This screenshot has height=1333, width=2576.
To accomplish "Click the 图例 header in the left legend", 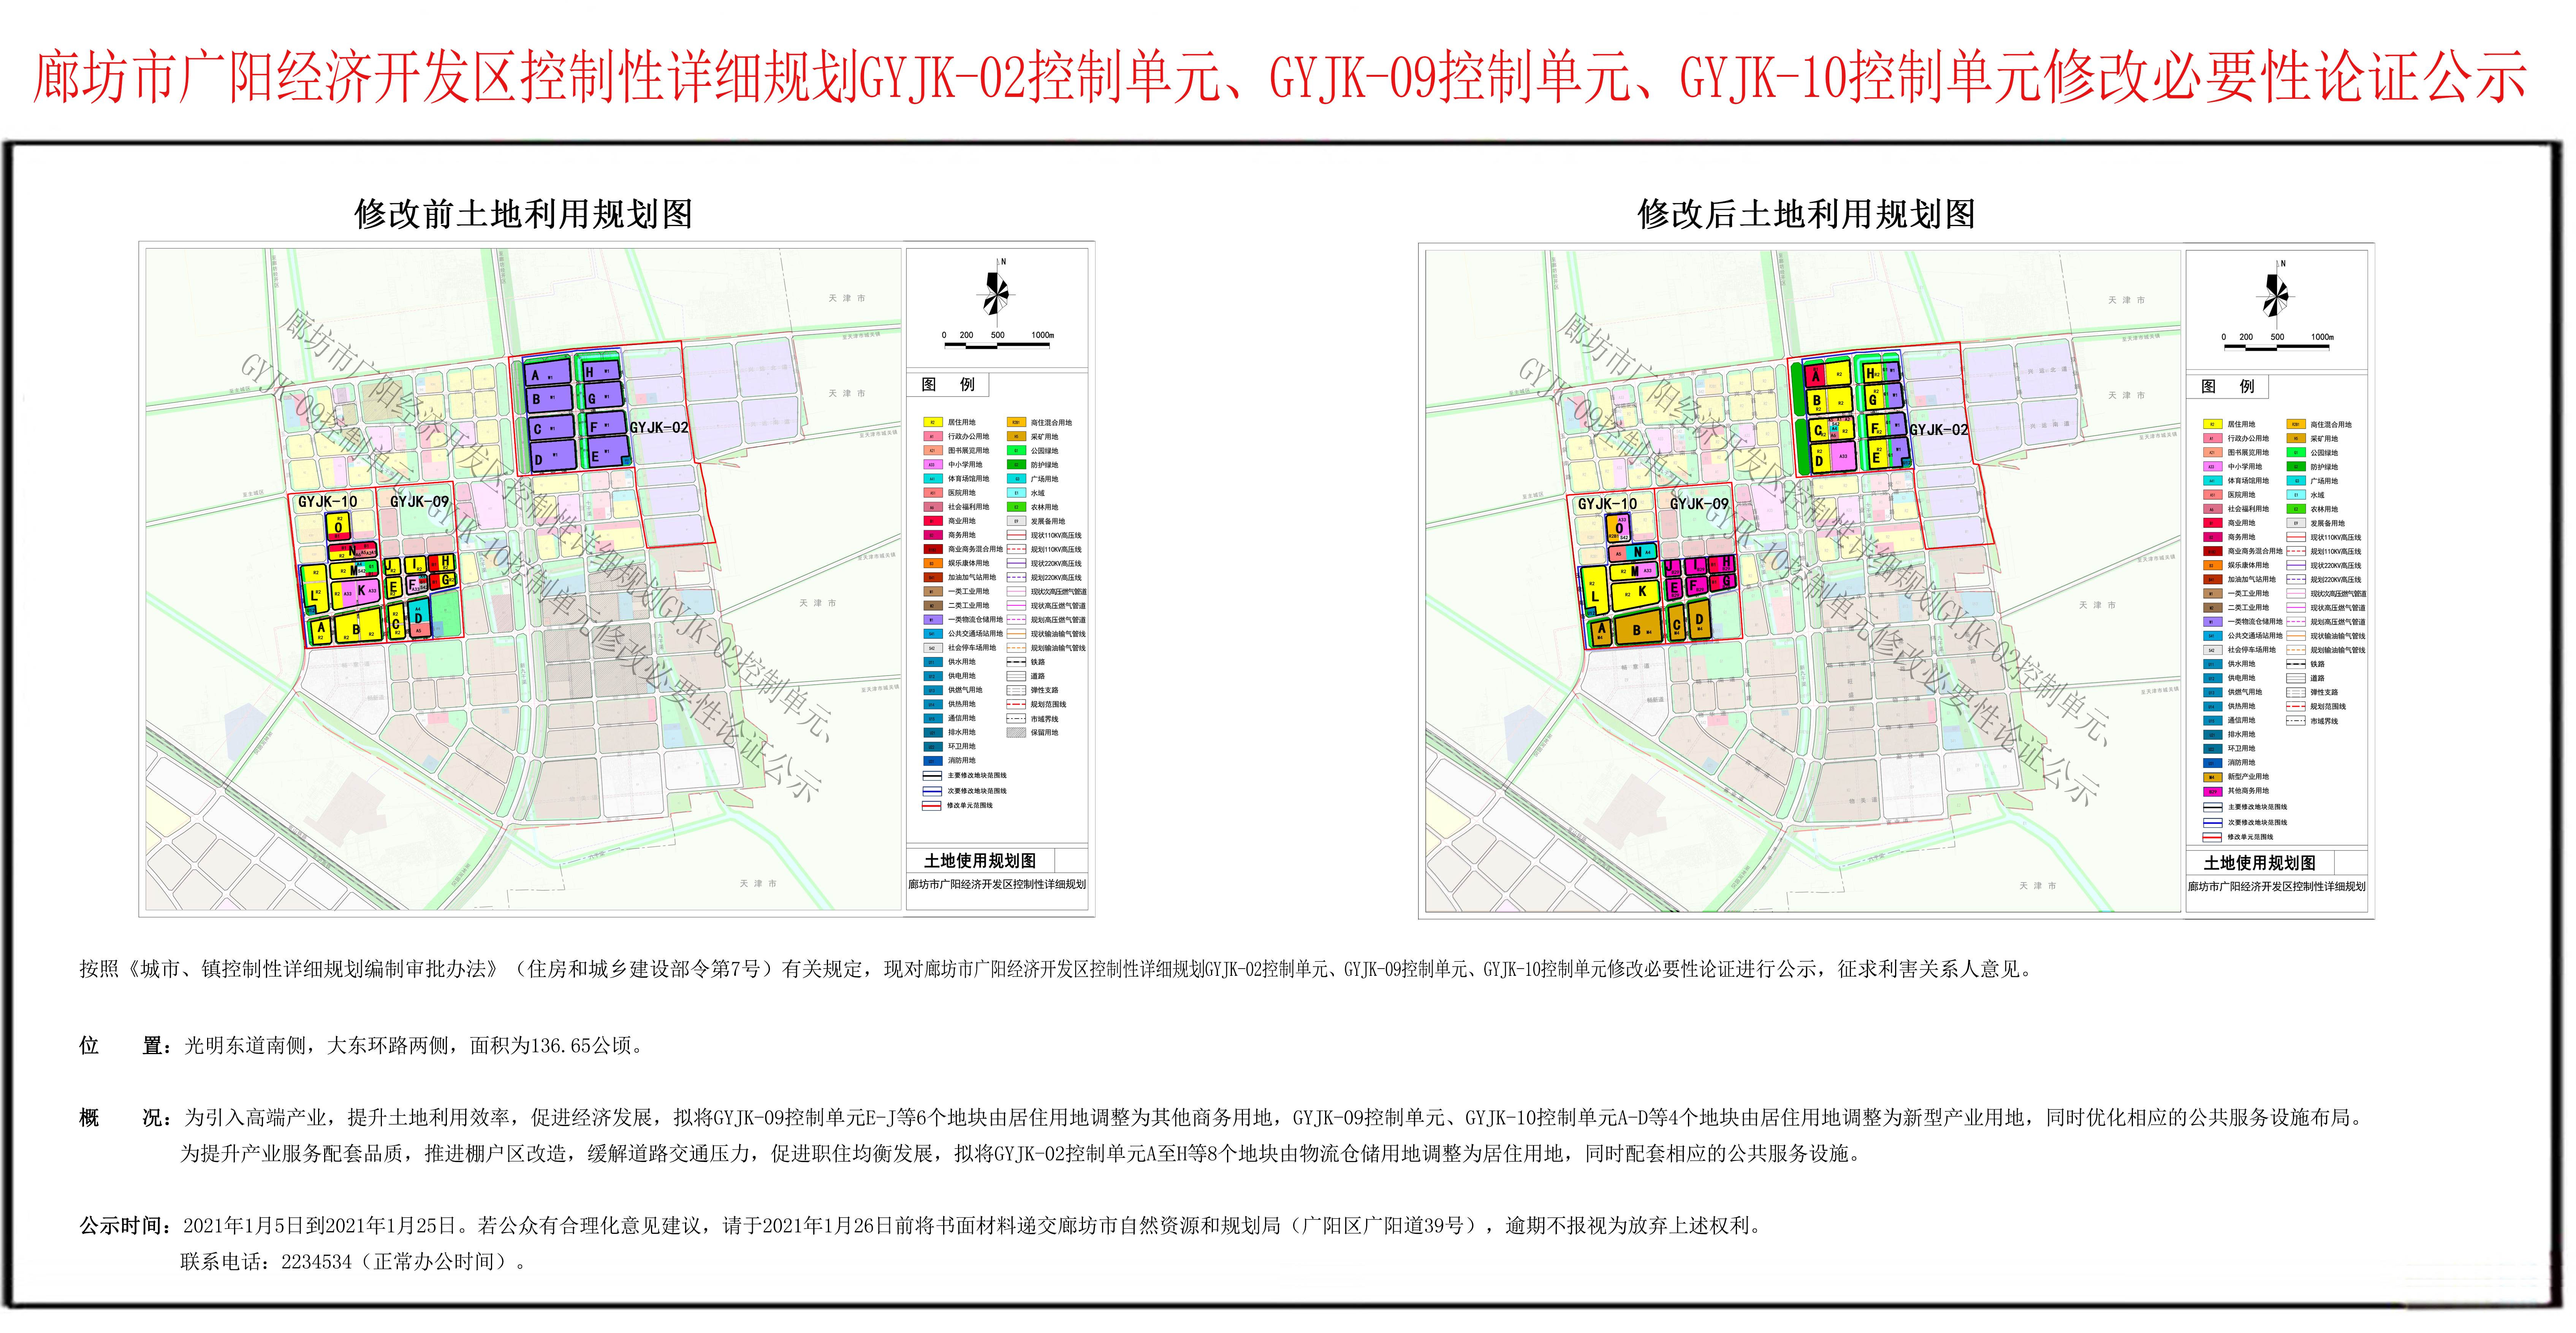I will click(948, 384).
